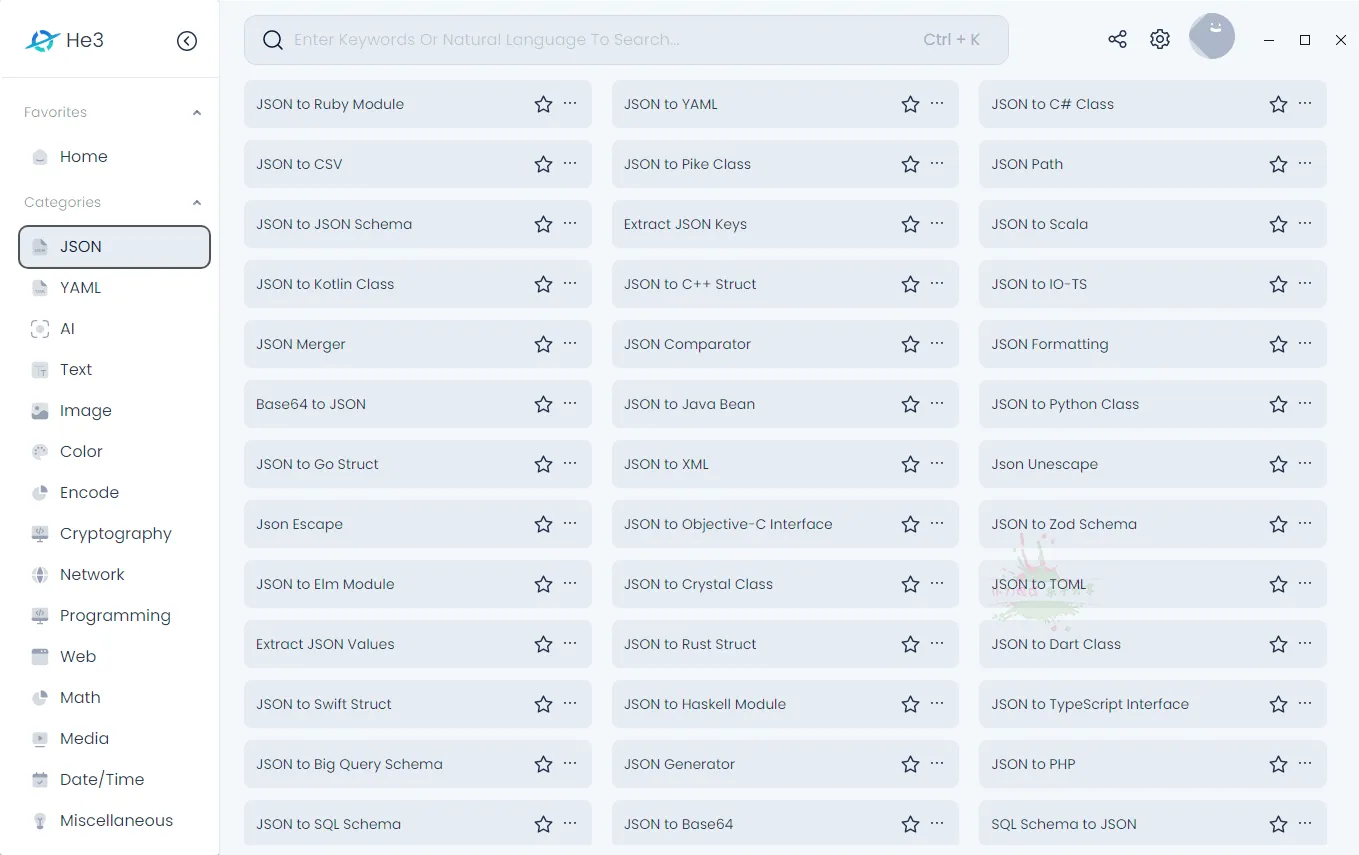The height and width of the screenshot is (855, 1359).
Task: Select the JSON category
Action: (x=114, y=247)
